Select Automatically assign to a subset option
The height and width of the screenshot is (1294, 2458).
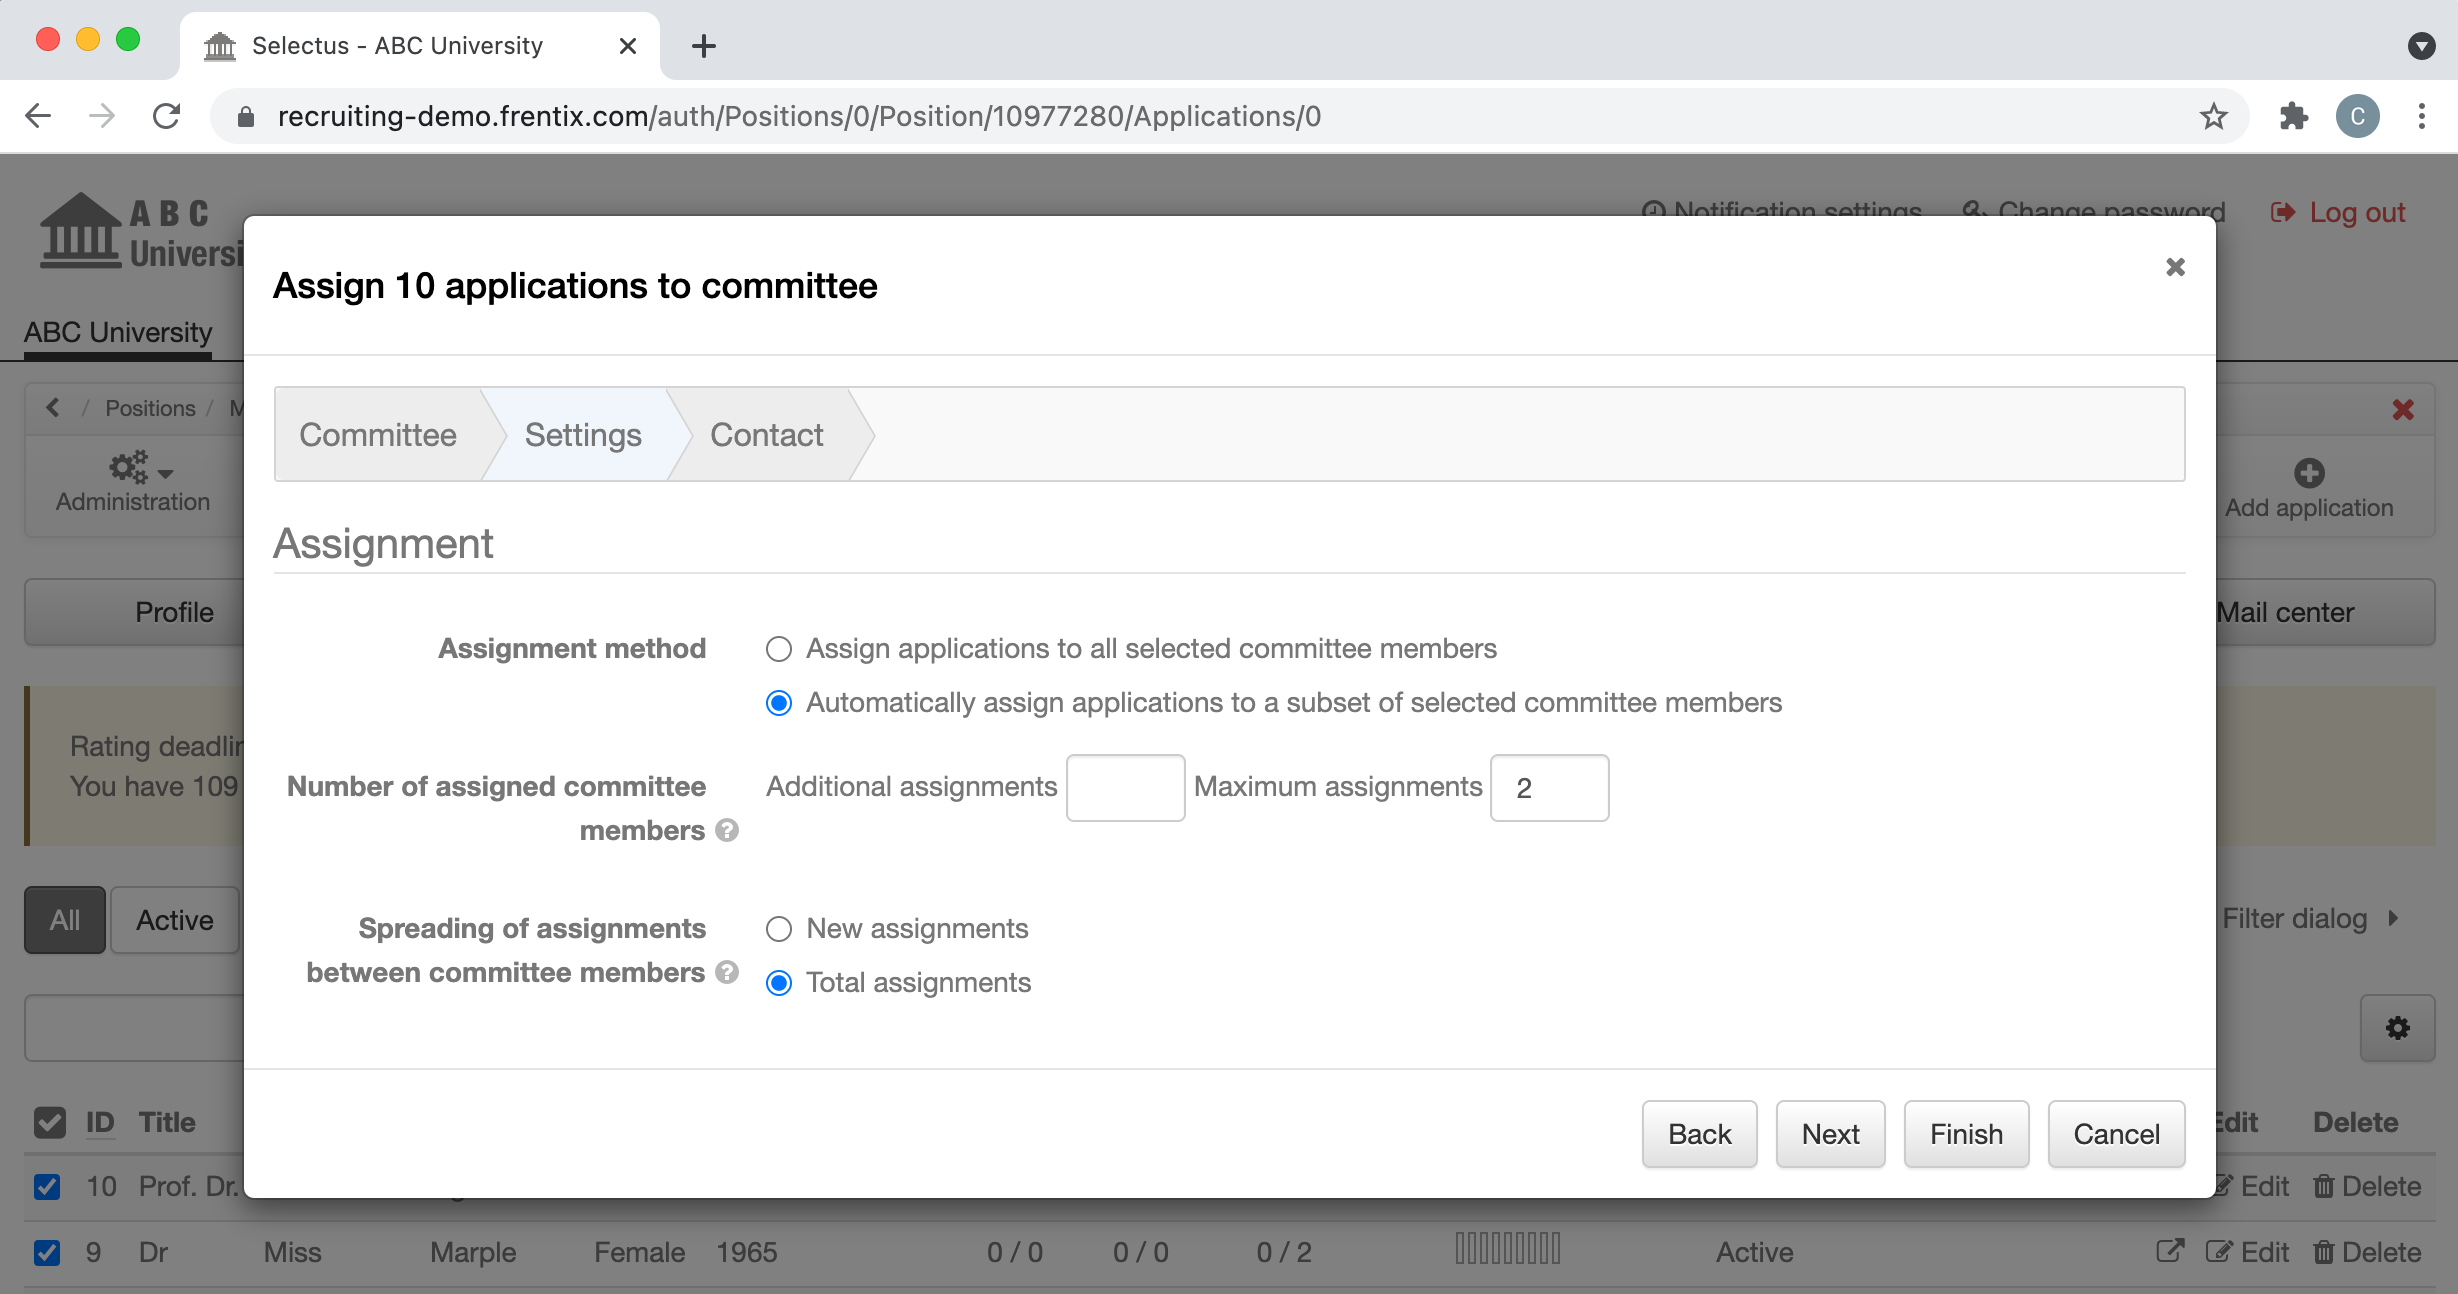tap(778, 703)
